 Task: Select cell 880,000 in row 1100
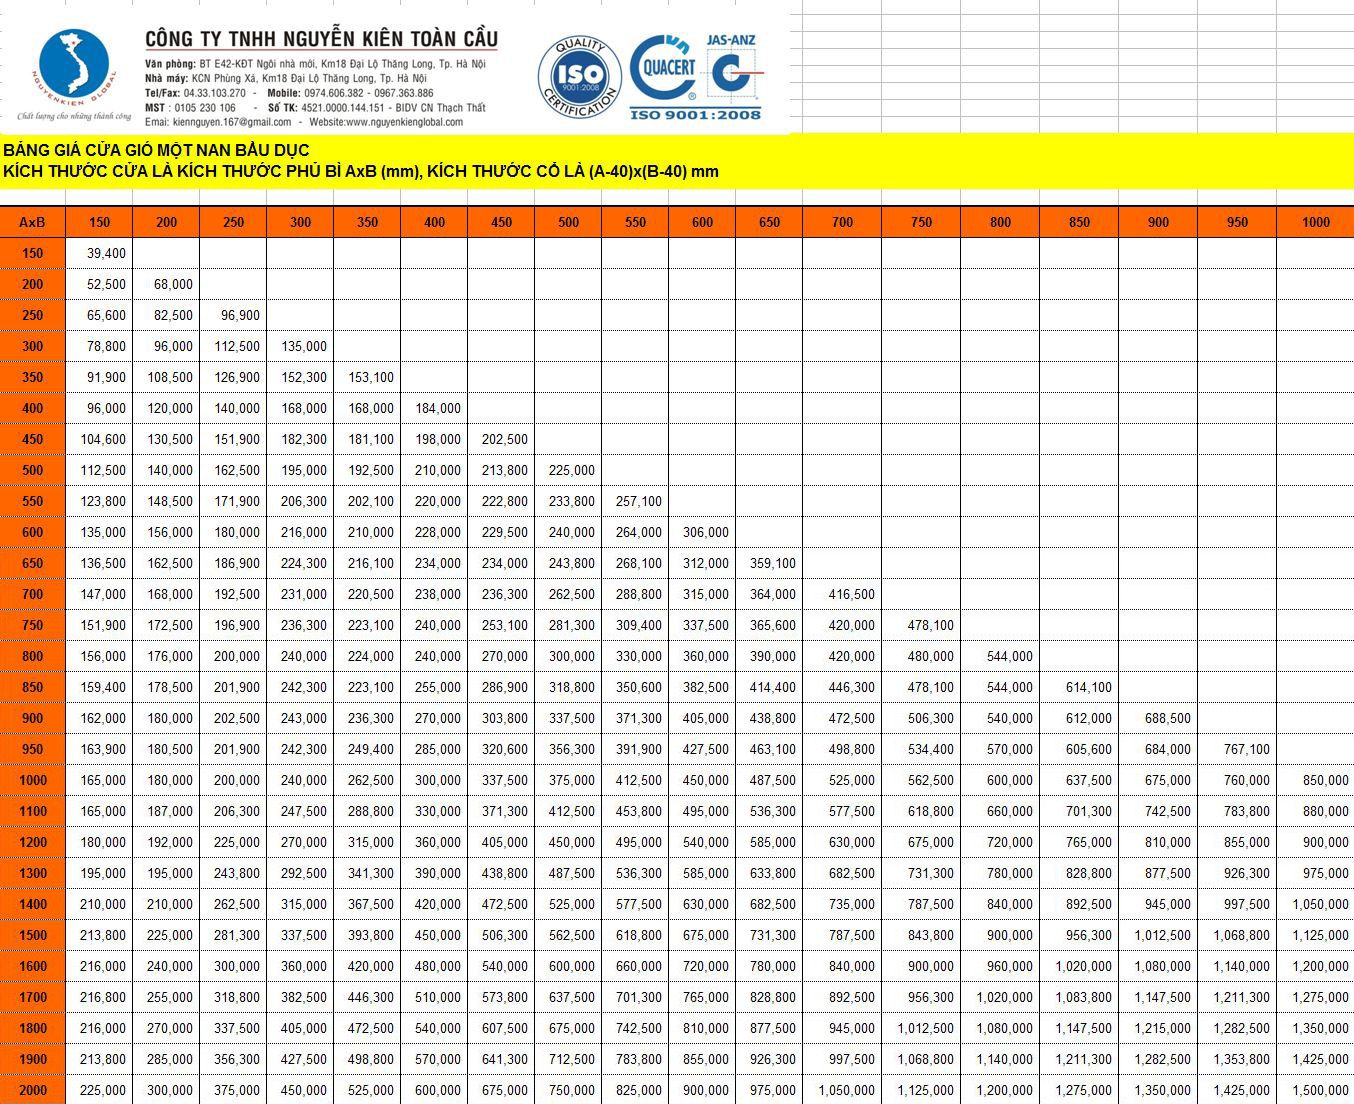click(x=1316, y=811)
